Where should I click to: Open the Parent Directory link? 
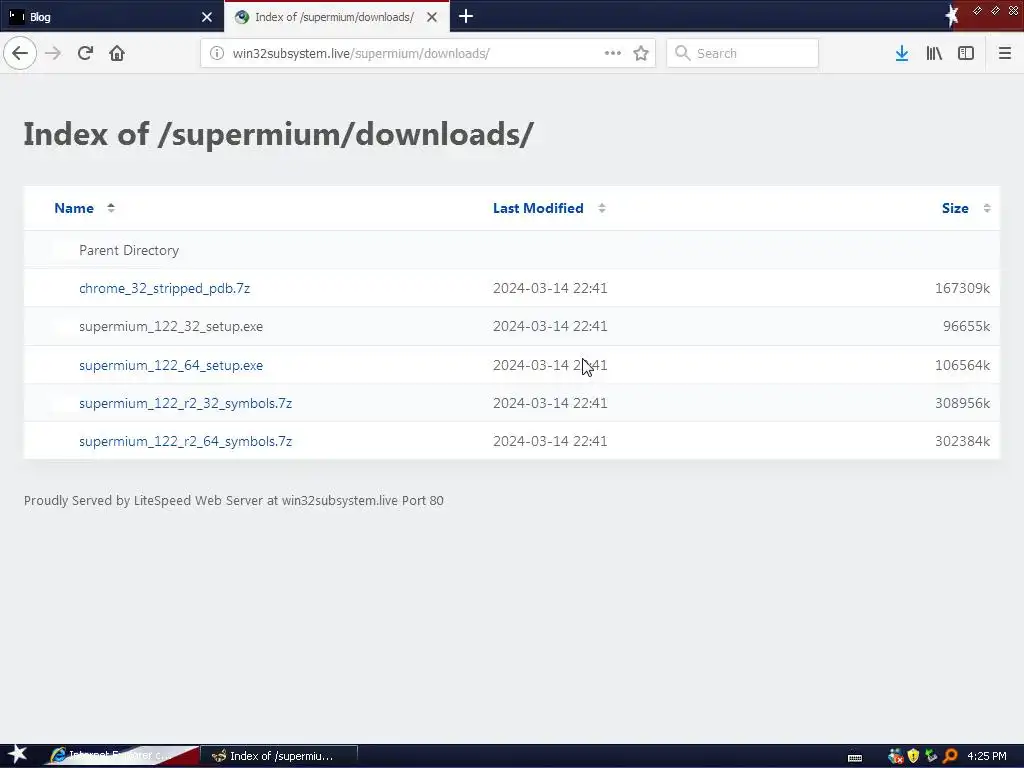pyautogui.click(x=129, y=250)
